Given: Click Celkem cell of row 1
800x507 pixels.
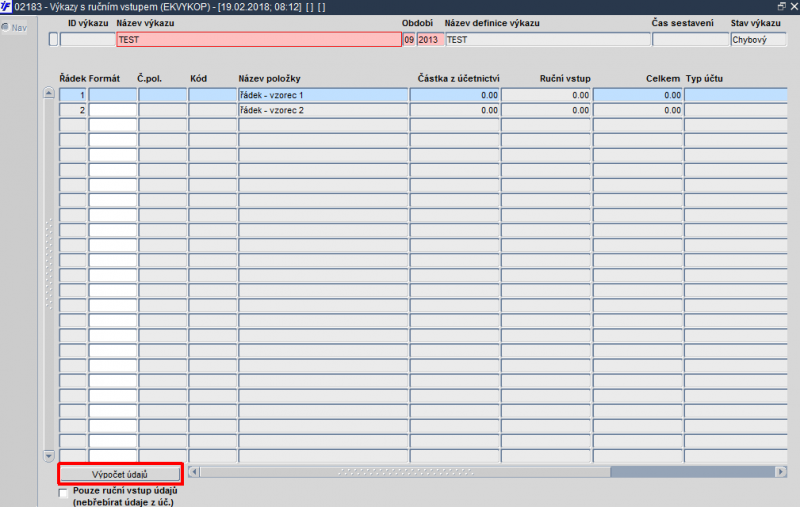Looking at the screenshot, I should tap(638, 95).
